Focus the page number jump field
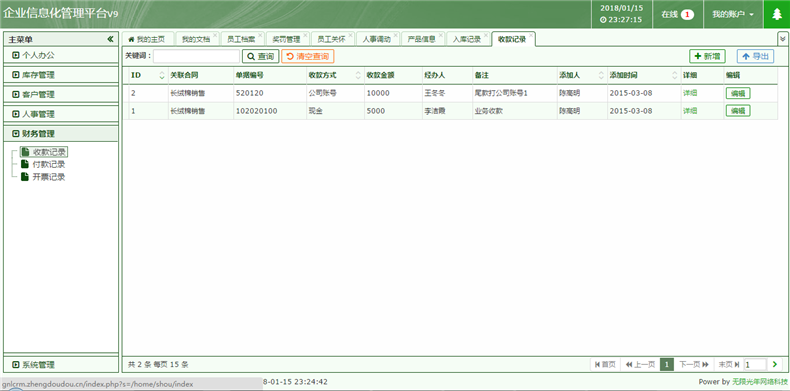 pos(755,364)
